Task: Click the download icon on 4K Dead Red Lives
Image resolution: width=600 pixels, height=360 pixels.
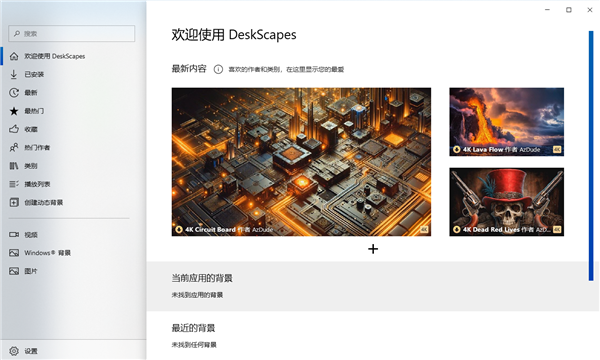Action: (457, 230)
